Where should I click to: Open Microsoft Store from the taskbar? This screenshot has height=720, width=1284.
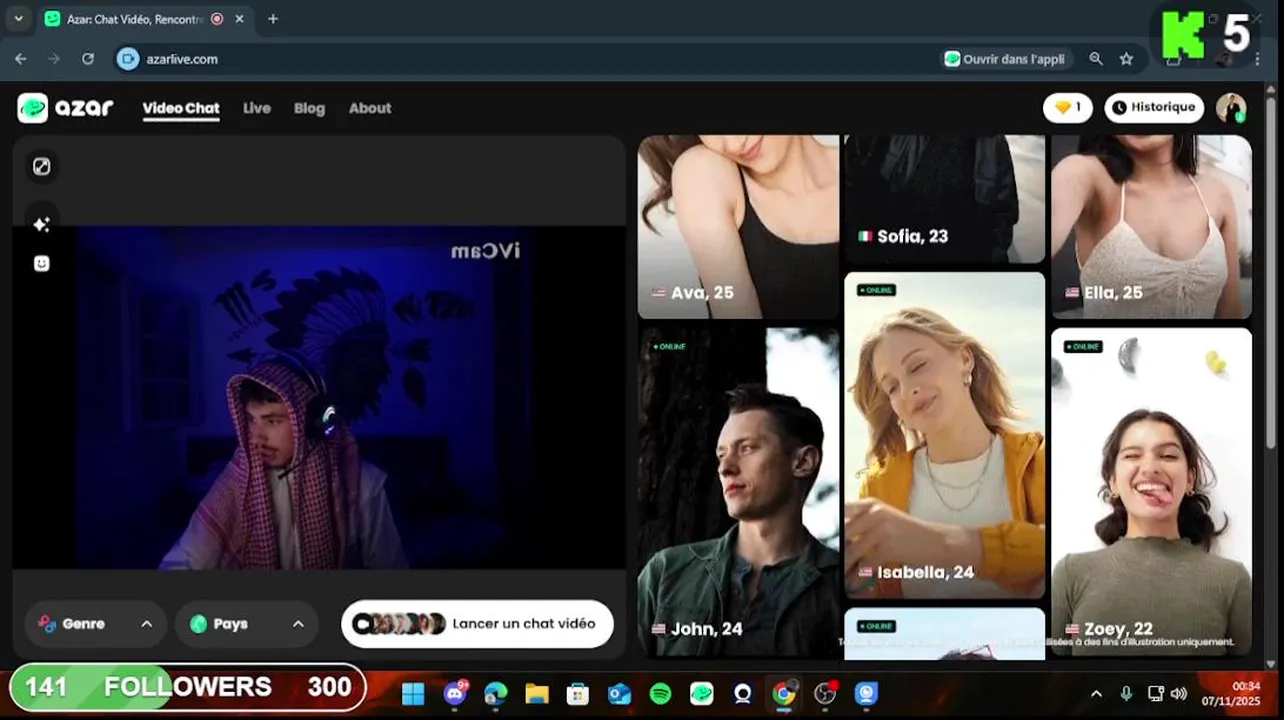pyautogui.click(x=578, y=693)
